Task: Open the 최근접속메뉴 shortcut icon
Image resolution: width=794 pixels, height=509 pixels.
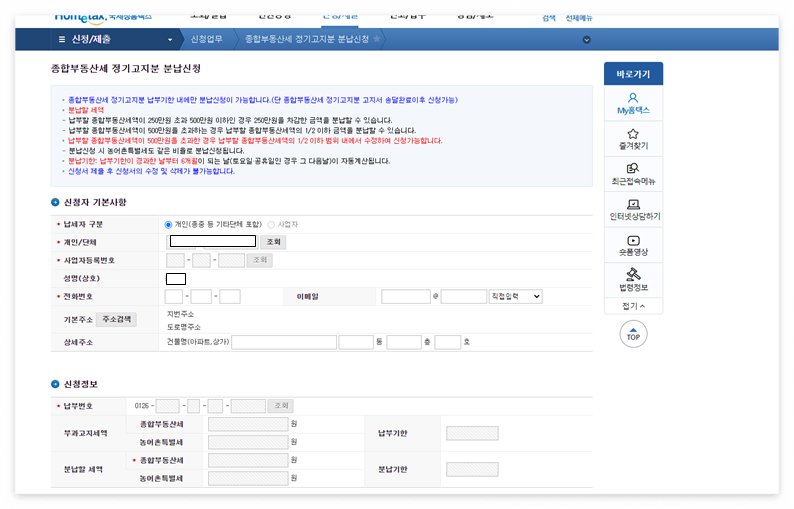Action: pos(633,174)
